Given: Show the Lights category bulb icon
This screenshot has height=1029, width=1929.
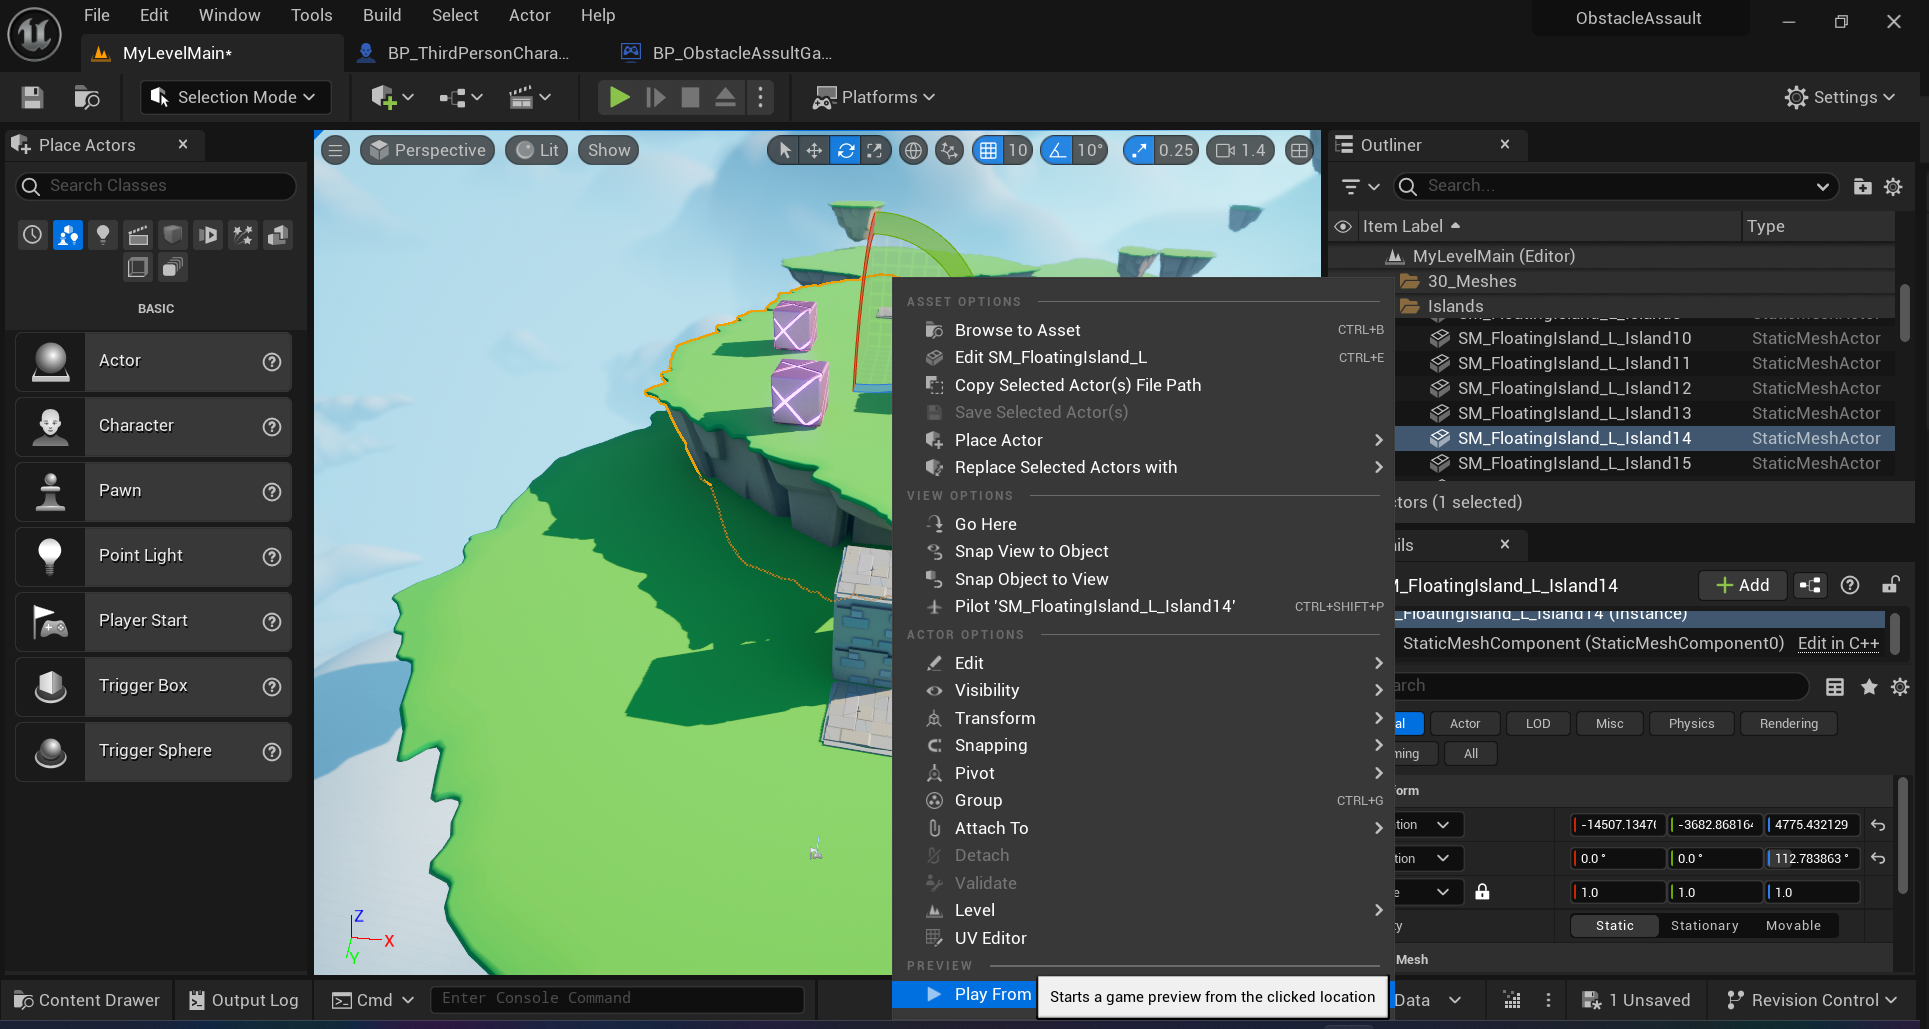Looking at the screenshot, I should [103, 235].
